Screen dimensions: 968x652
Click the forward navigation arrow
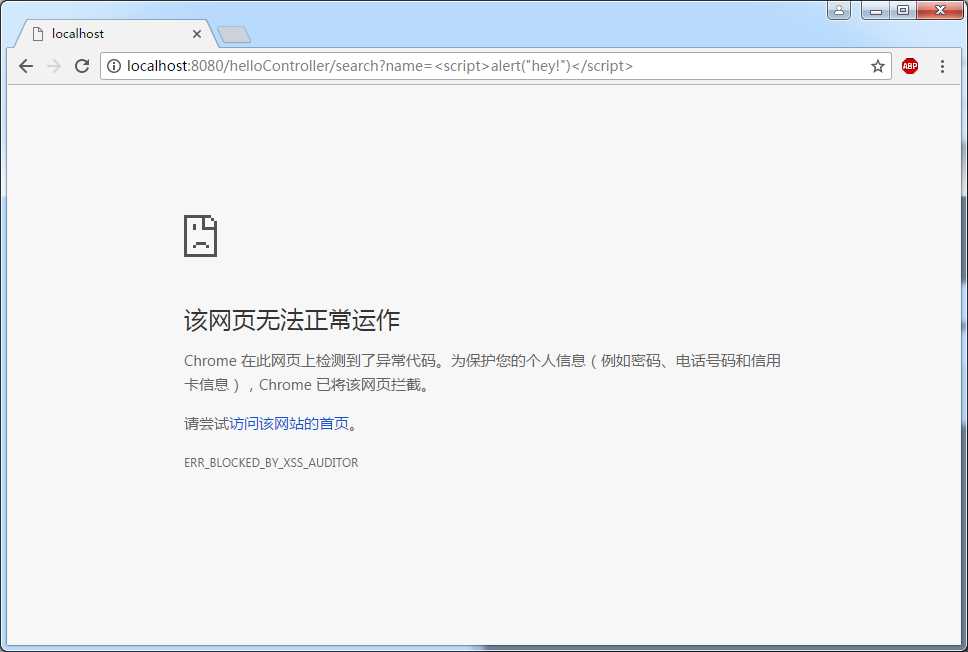[x=54, y=66]
